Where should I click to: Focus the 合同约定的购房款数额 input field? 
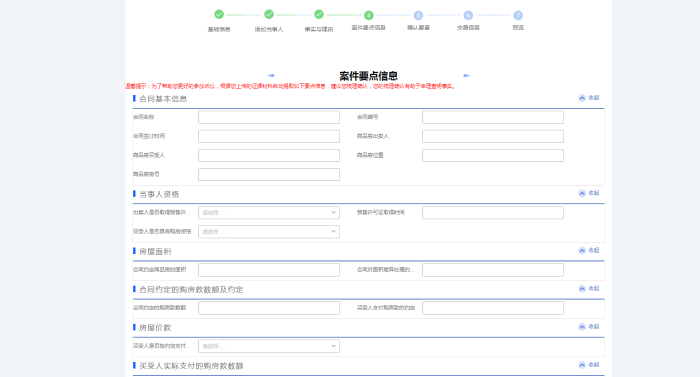point(269,308)
